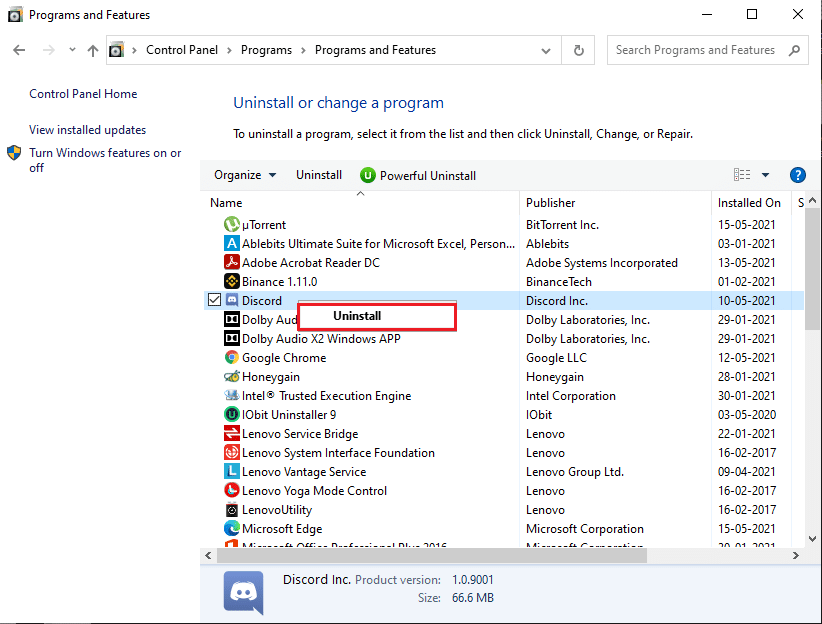Click the uTorrent program icon

(232, 225)
